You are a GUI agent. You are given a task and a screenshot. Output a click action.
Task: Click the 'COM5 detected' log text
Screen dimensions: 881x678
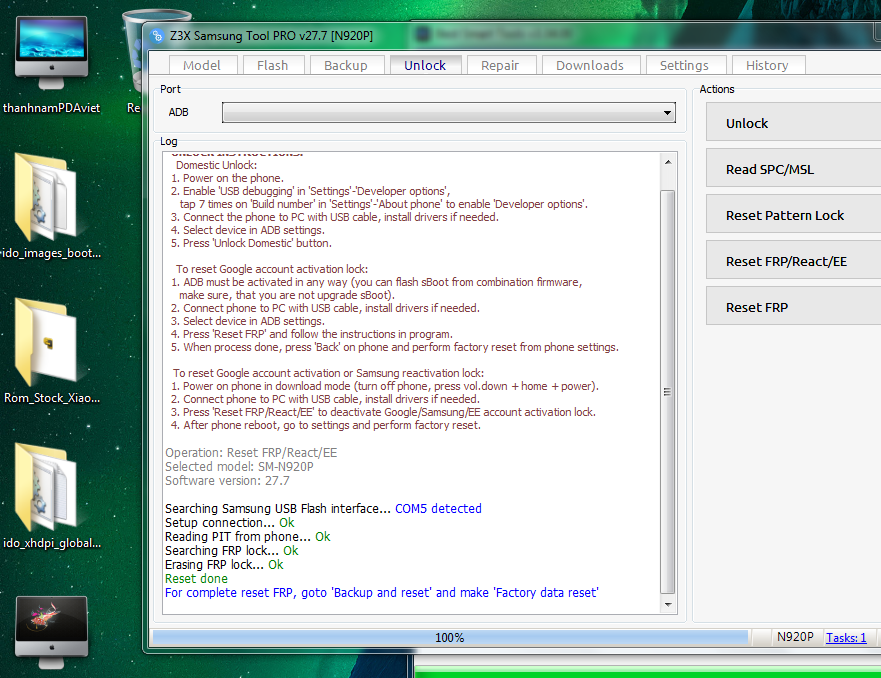[438, 508]
